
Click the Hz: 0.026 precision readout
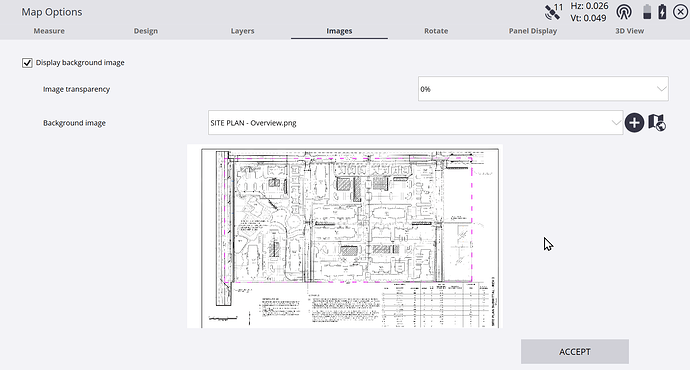[x=589, y=6]
